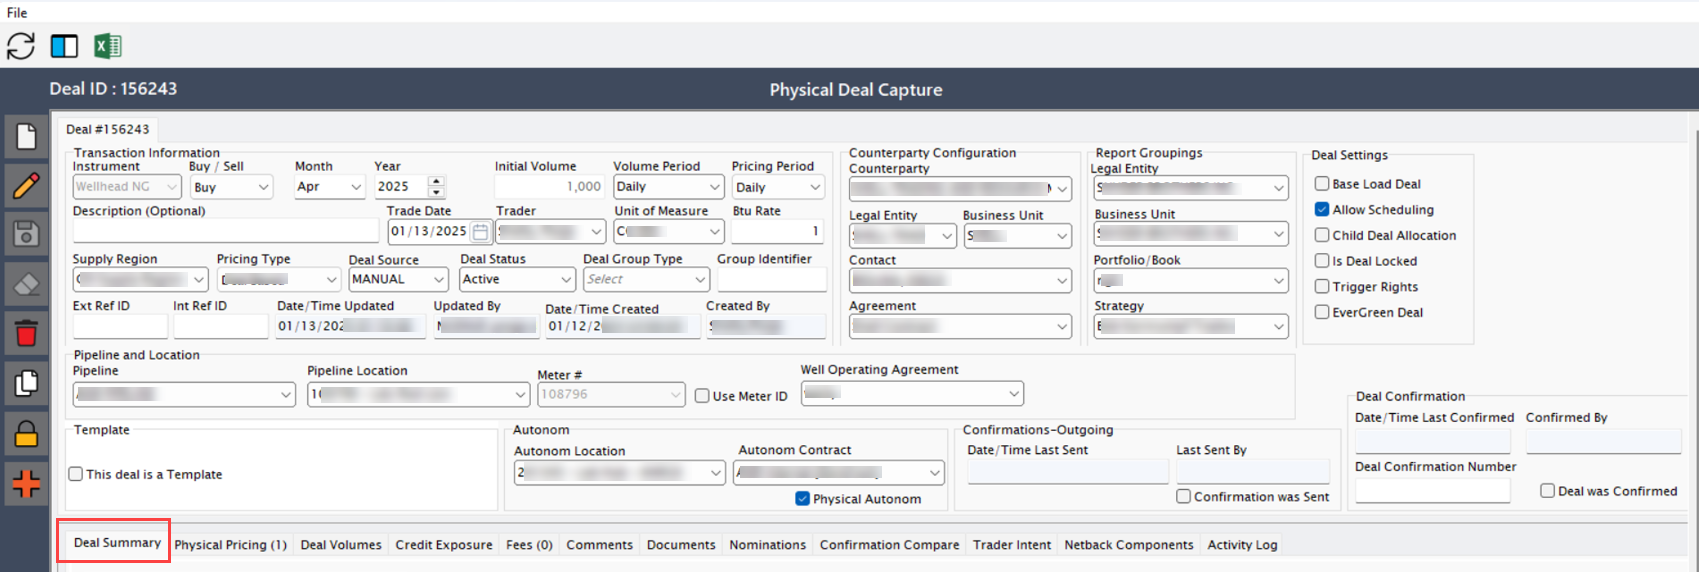Increase the Year value with stepper arrow
The width and height of the screenshot is (1699, 572).
point(436,182)
